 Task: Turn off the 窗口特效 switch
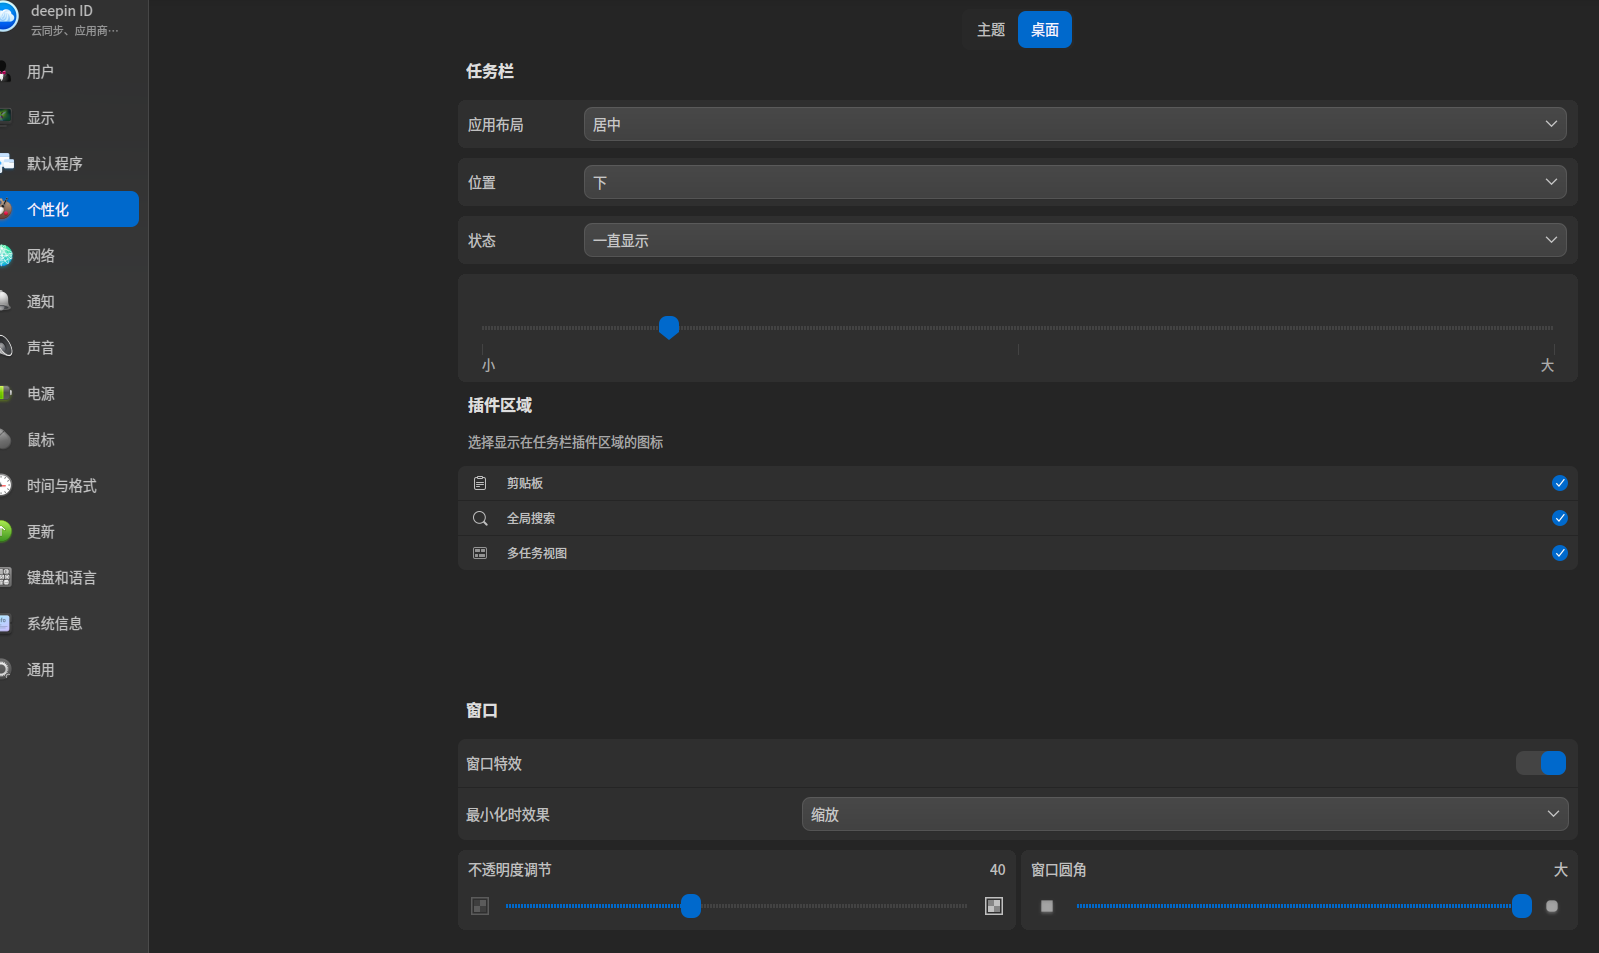[x=1541, y=763]
